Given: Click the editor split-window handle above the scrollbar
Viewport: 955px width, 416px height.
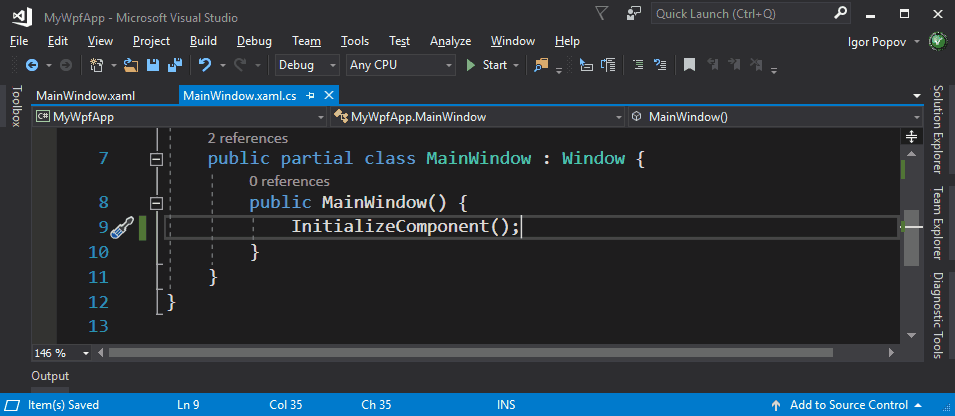Looking at the screenshot, I should [x=911, y=136].
